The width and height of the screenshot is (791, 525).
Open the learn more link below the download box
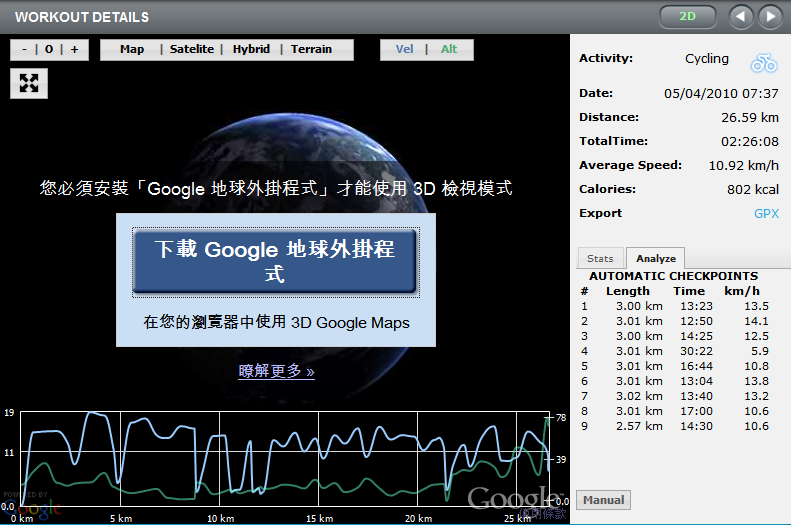click(x=276, y=371)
